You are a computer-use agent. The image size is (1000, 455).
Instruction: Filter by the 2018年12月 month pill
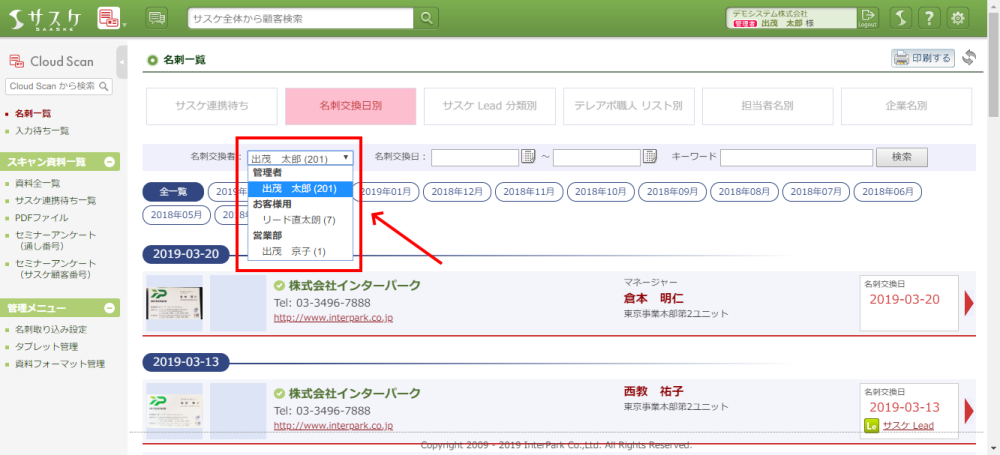[x=461, y=191]
